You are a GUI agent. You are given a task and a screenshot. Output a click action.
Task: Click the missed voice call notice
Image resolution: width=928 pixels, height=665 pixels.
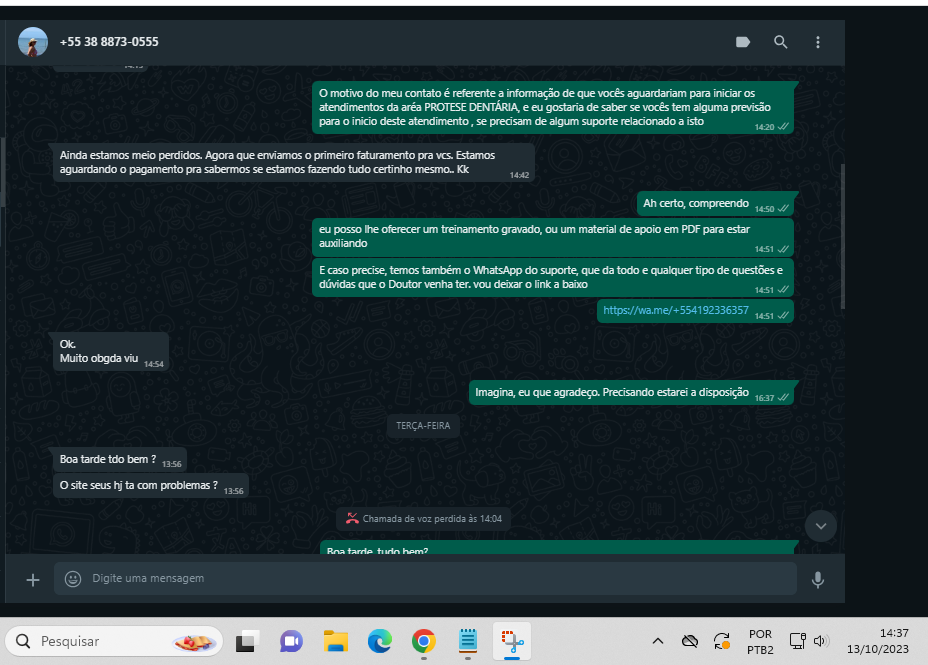pos(424,519)
